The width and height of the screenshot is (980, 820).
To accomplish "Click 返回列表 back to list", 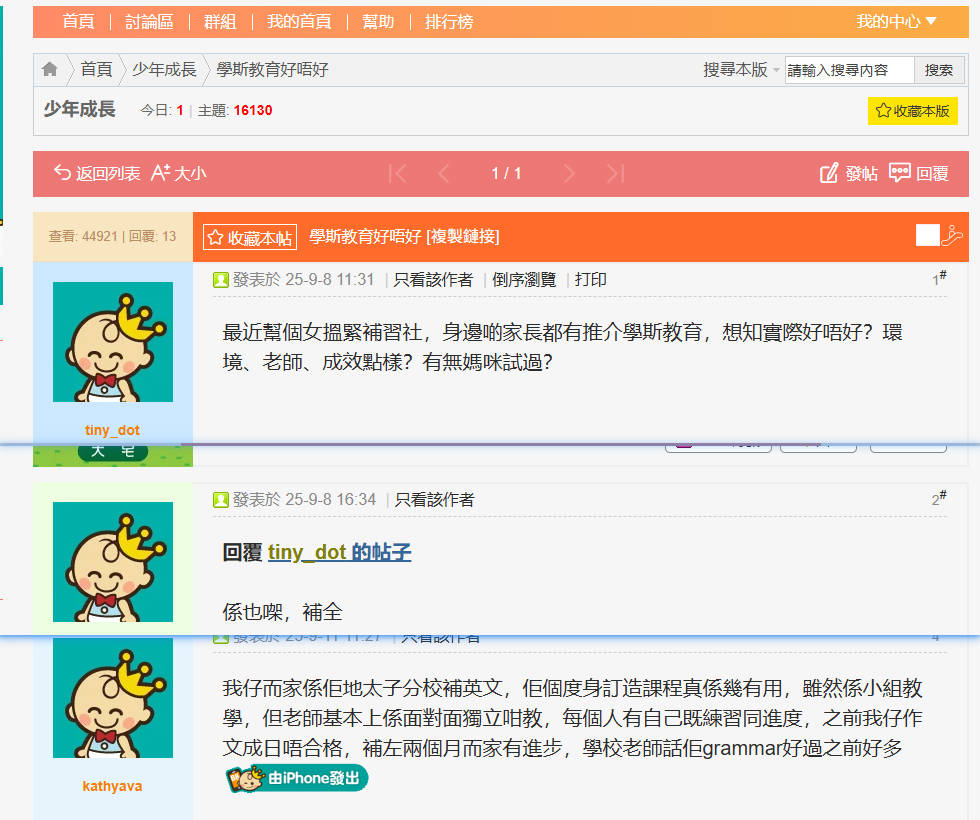I will tap(97, 173).
